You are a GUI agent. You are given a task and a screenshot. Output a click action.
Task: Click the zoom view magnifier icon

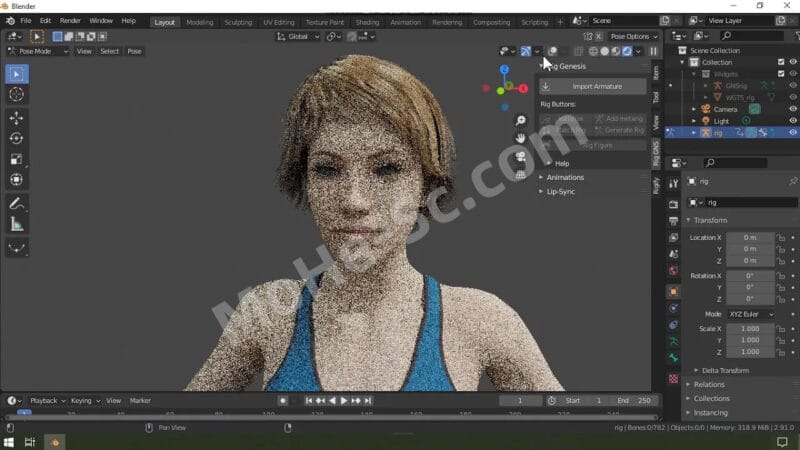tap(520, 120)
